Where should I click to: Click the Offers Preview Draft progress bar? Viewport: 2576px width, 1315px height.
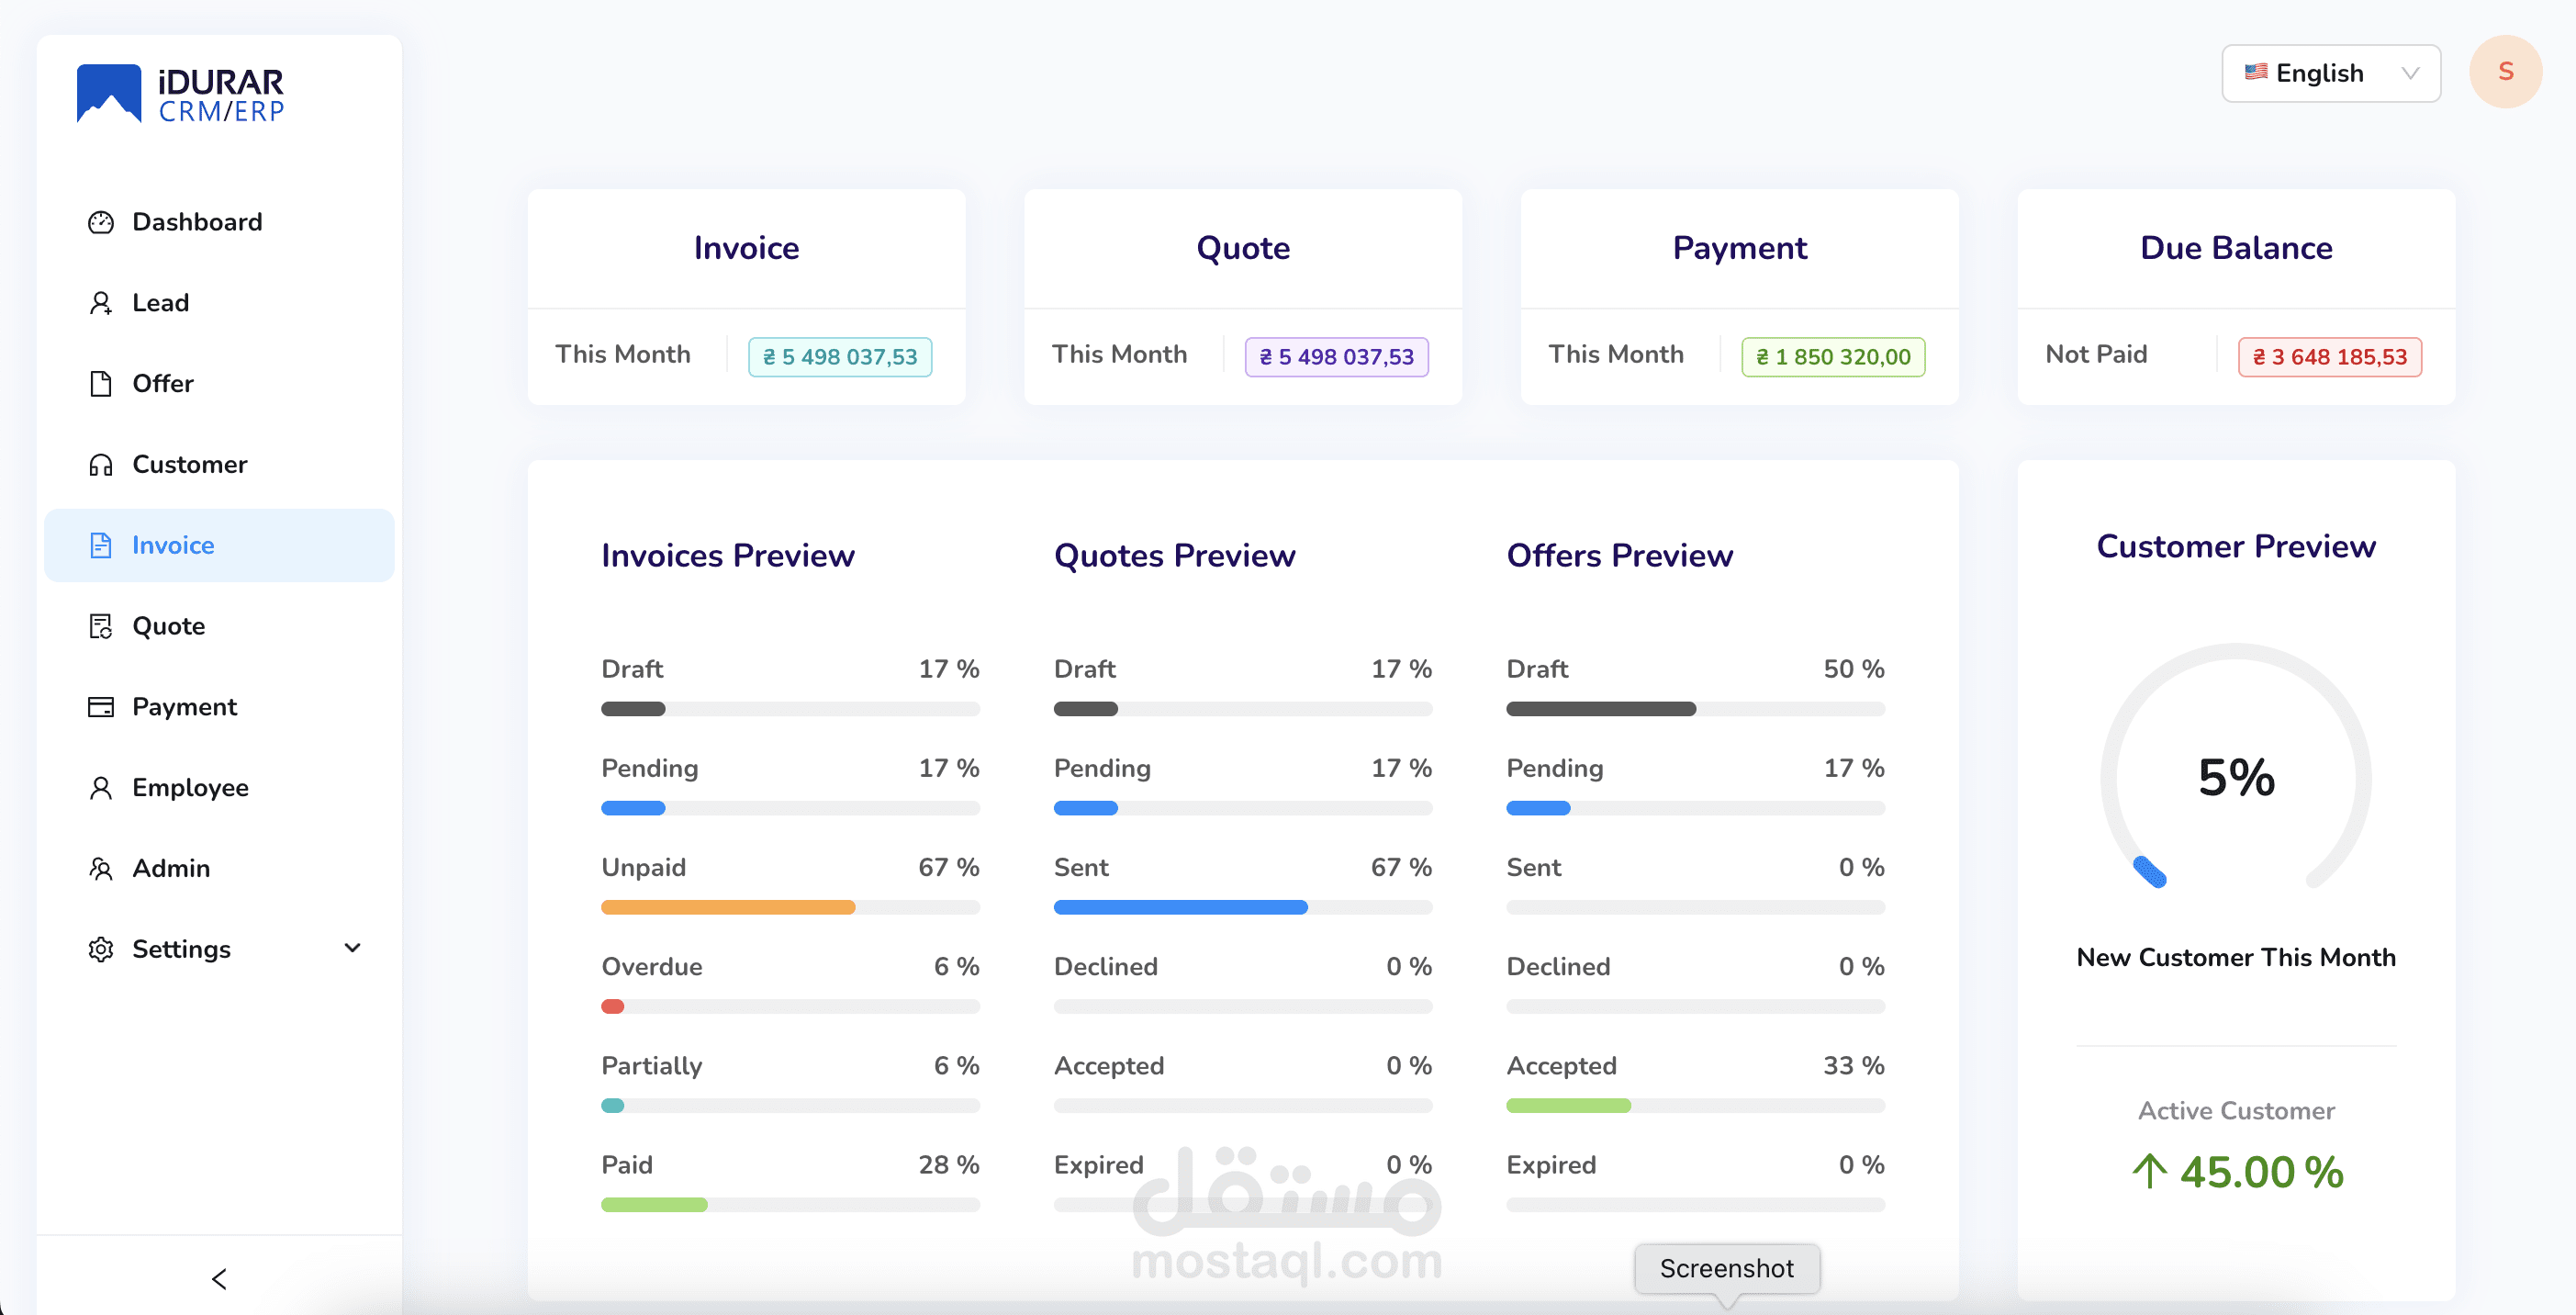coord(1695,709)
